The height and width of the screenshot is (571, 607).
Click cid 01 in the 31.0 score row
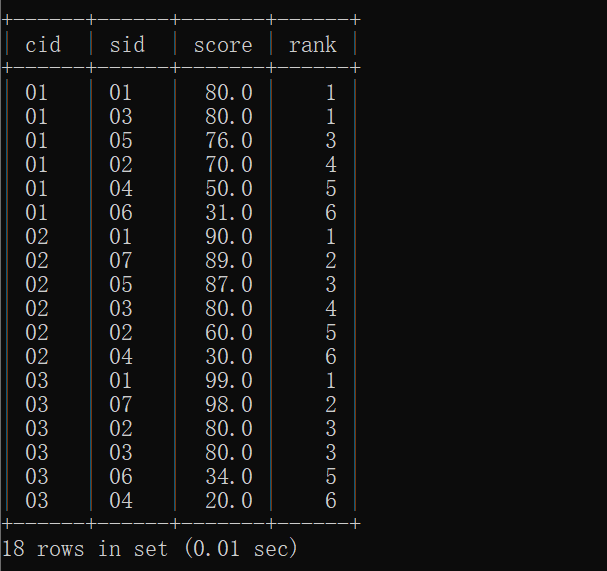(x=37, y=213)
